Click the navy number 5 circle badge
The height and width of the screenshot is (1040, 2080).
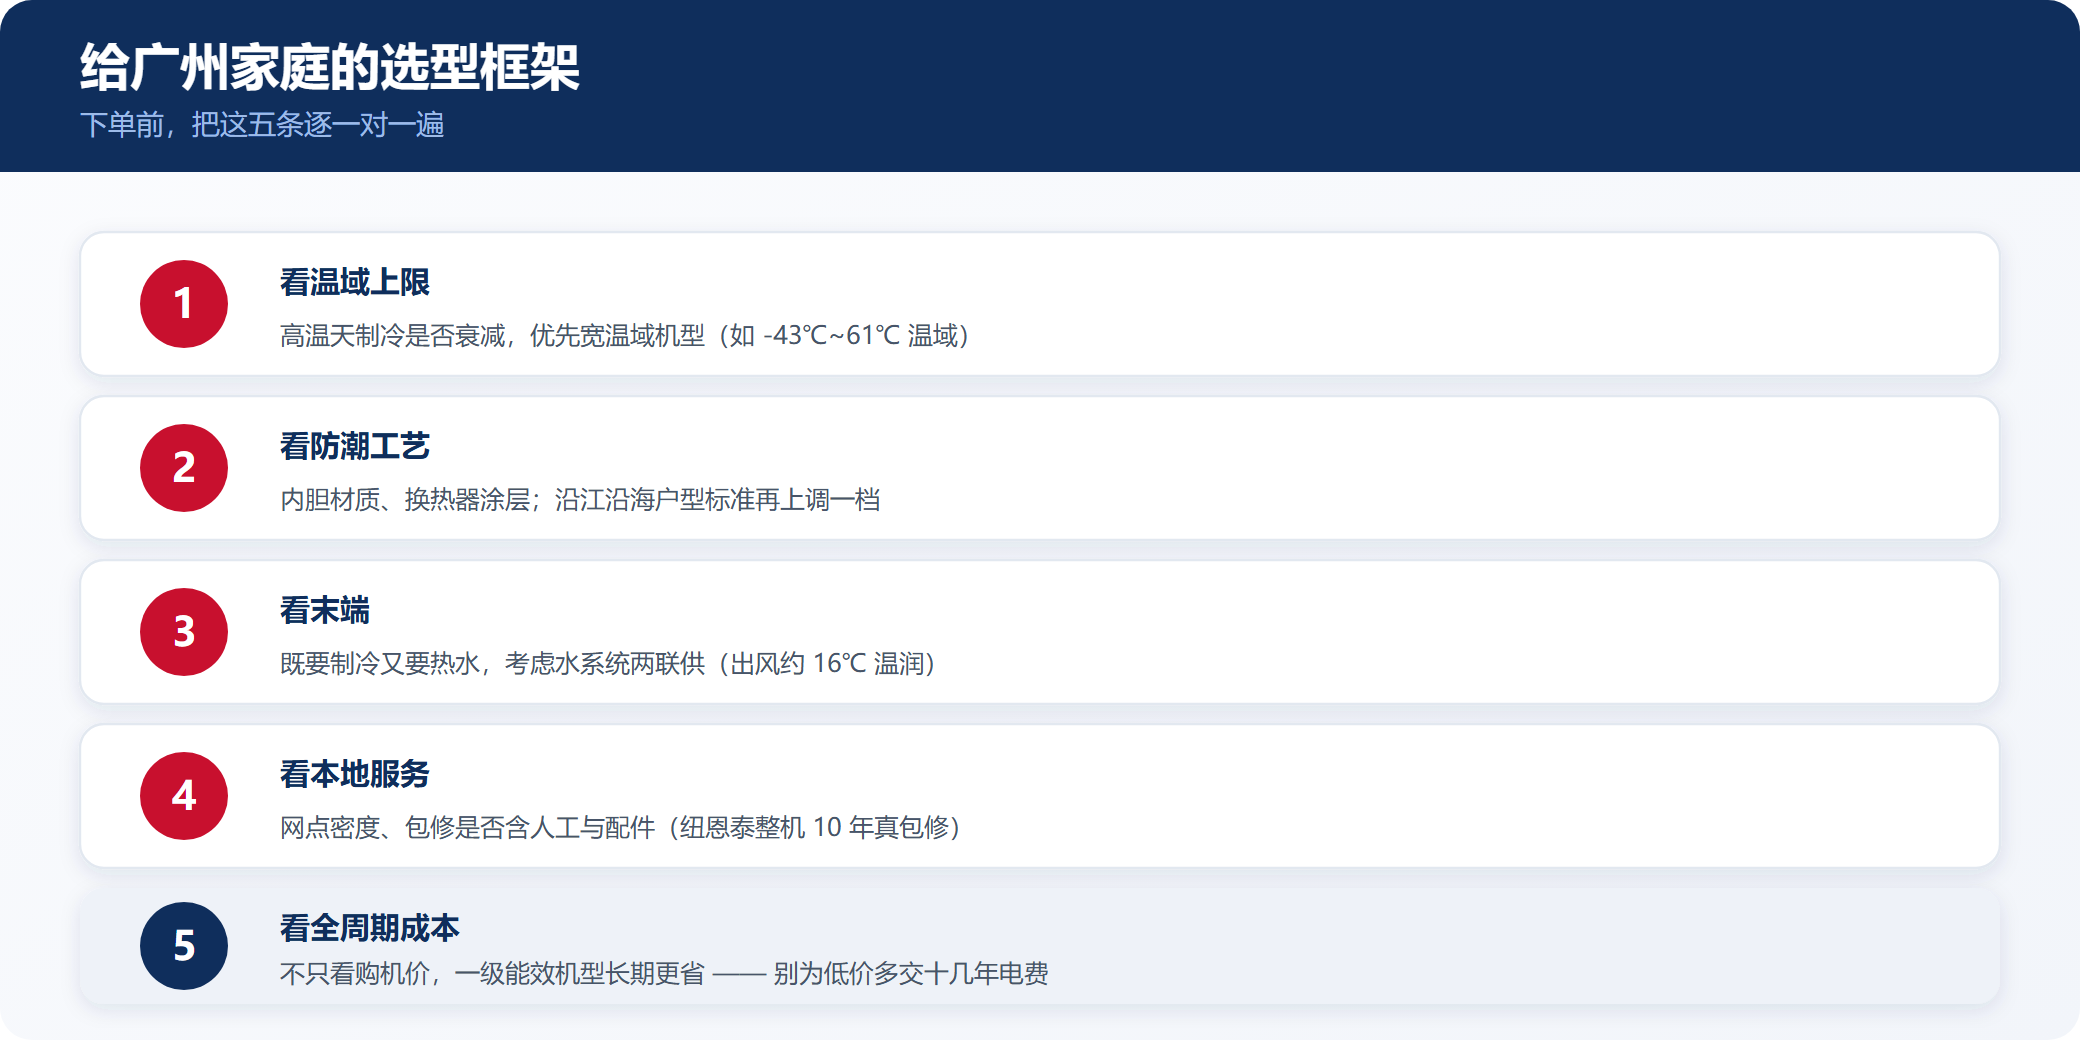point(184,946)
